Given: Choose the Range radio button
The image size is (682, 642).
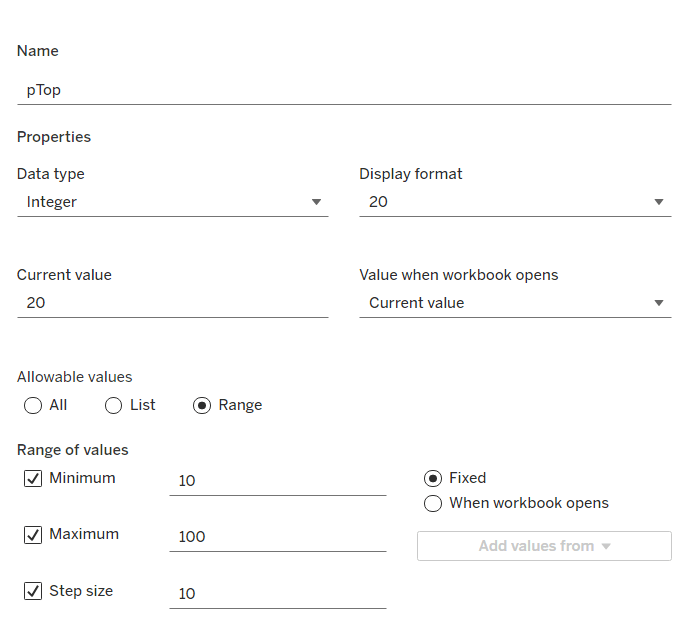Looking at the screenshot, I should tap(202, 406).
